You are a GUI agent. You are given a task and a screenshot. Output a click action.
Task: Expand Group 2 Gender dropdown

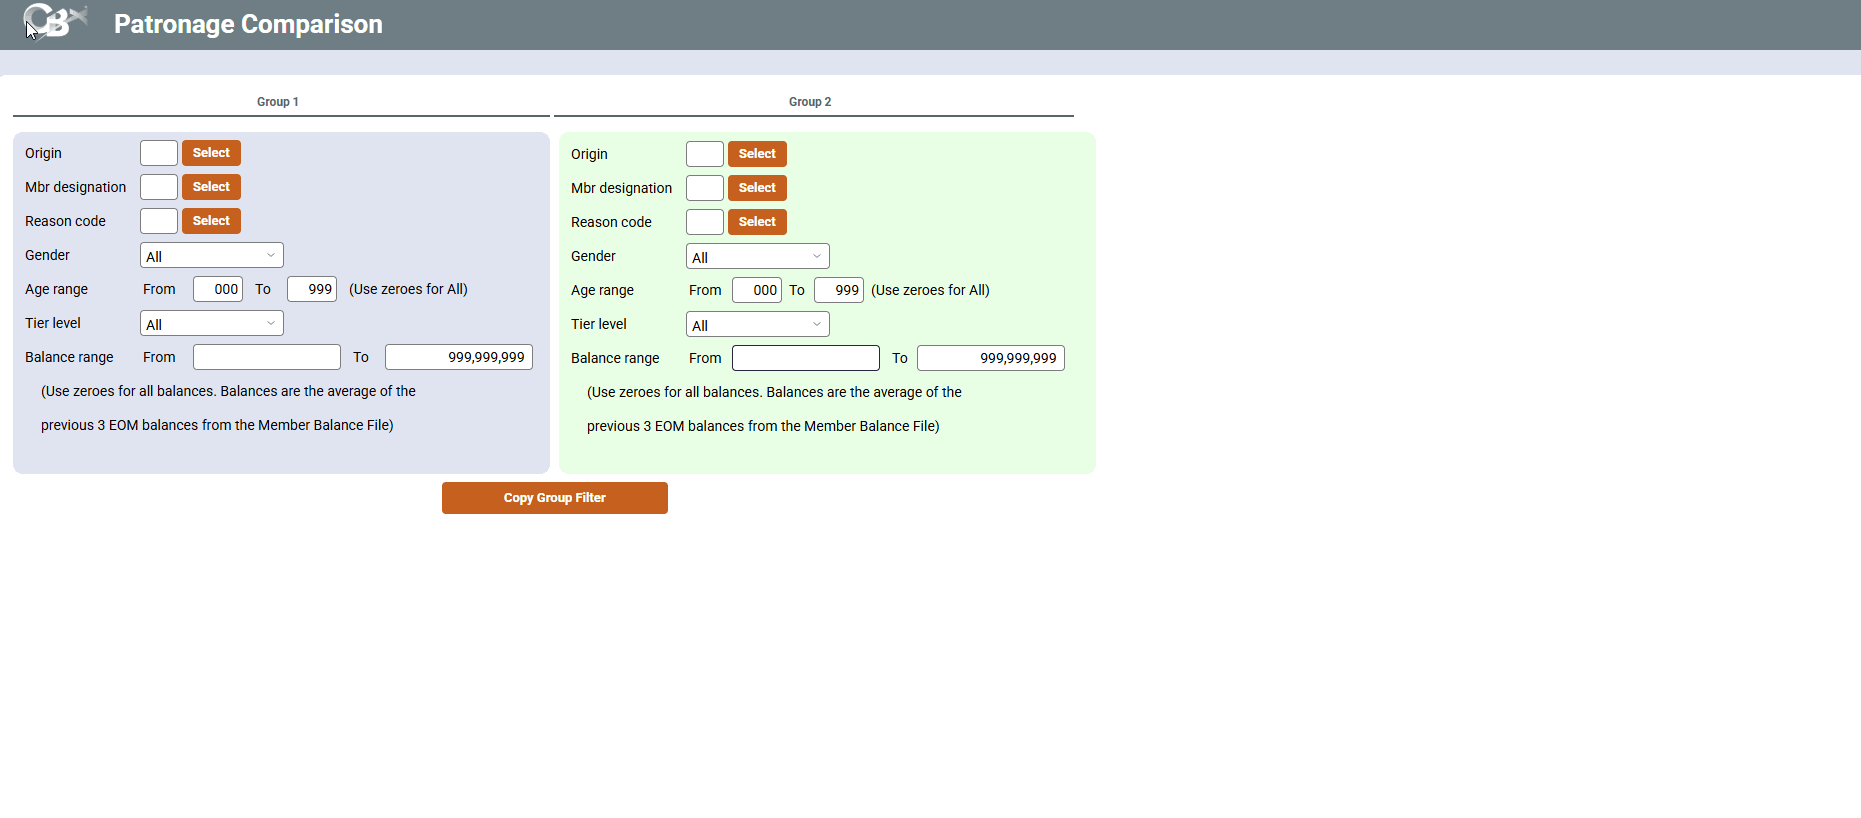(x=758, y=257)
